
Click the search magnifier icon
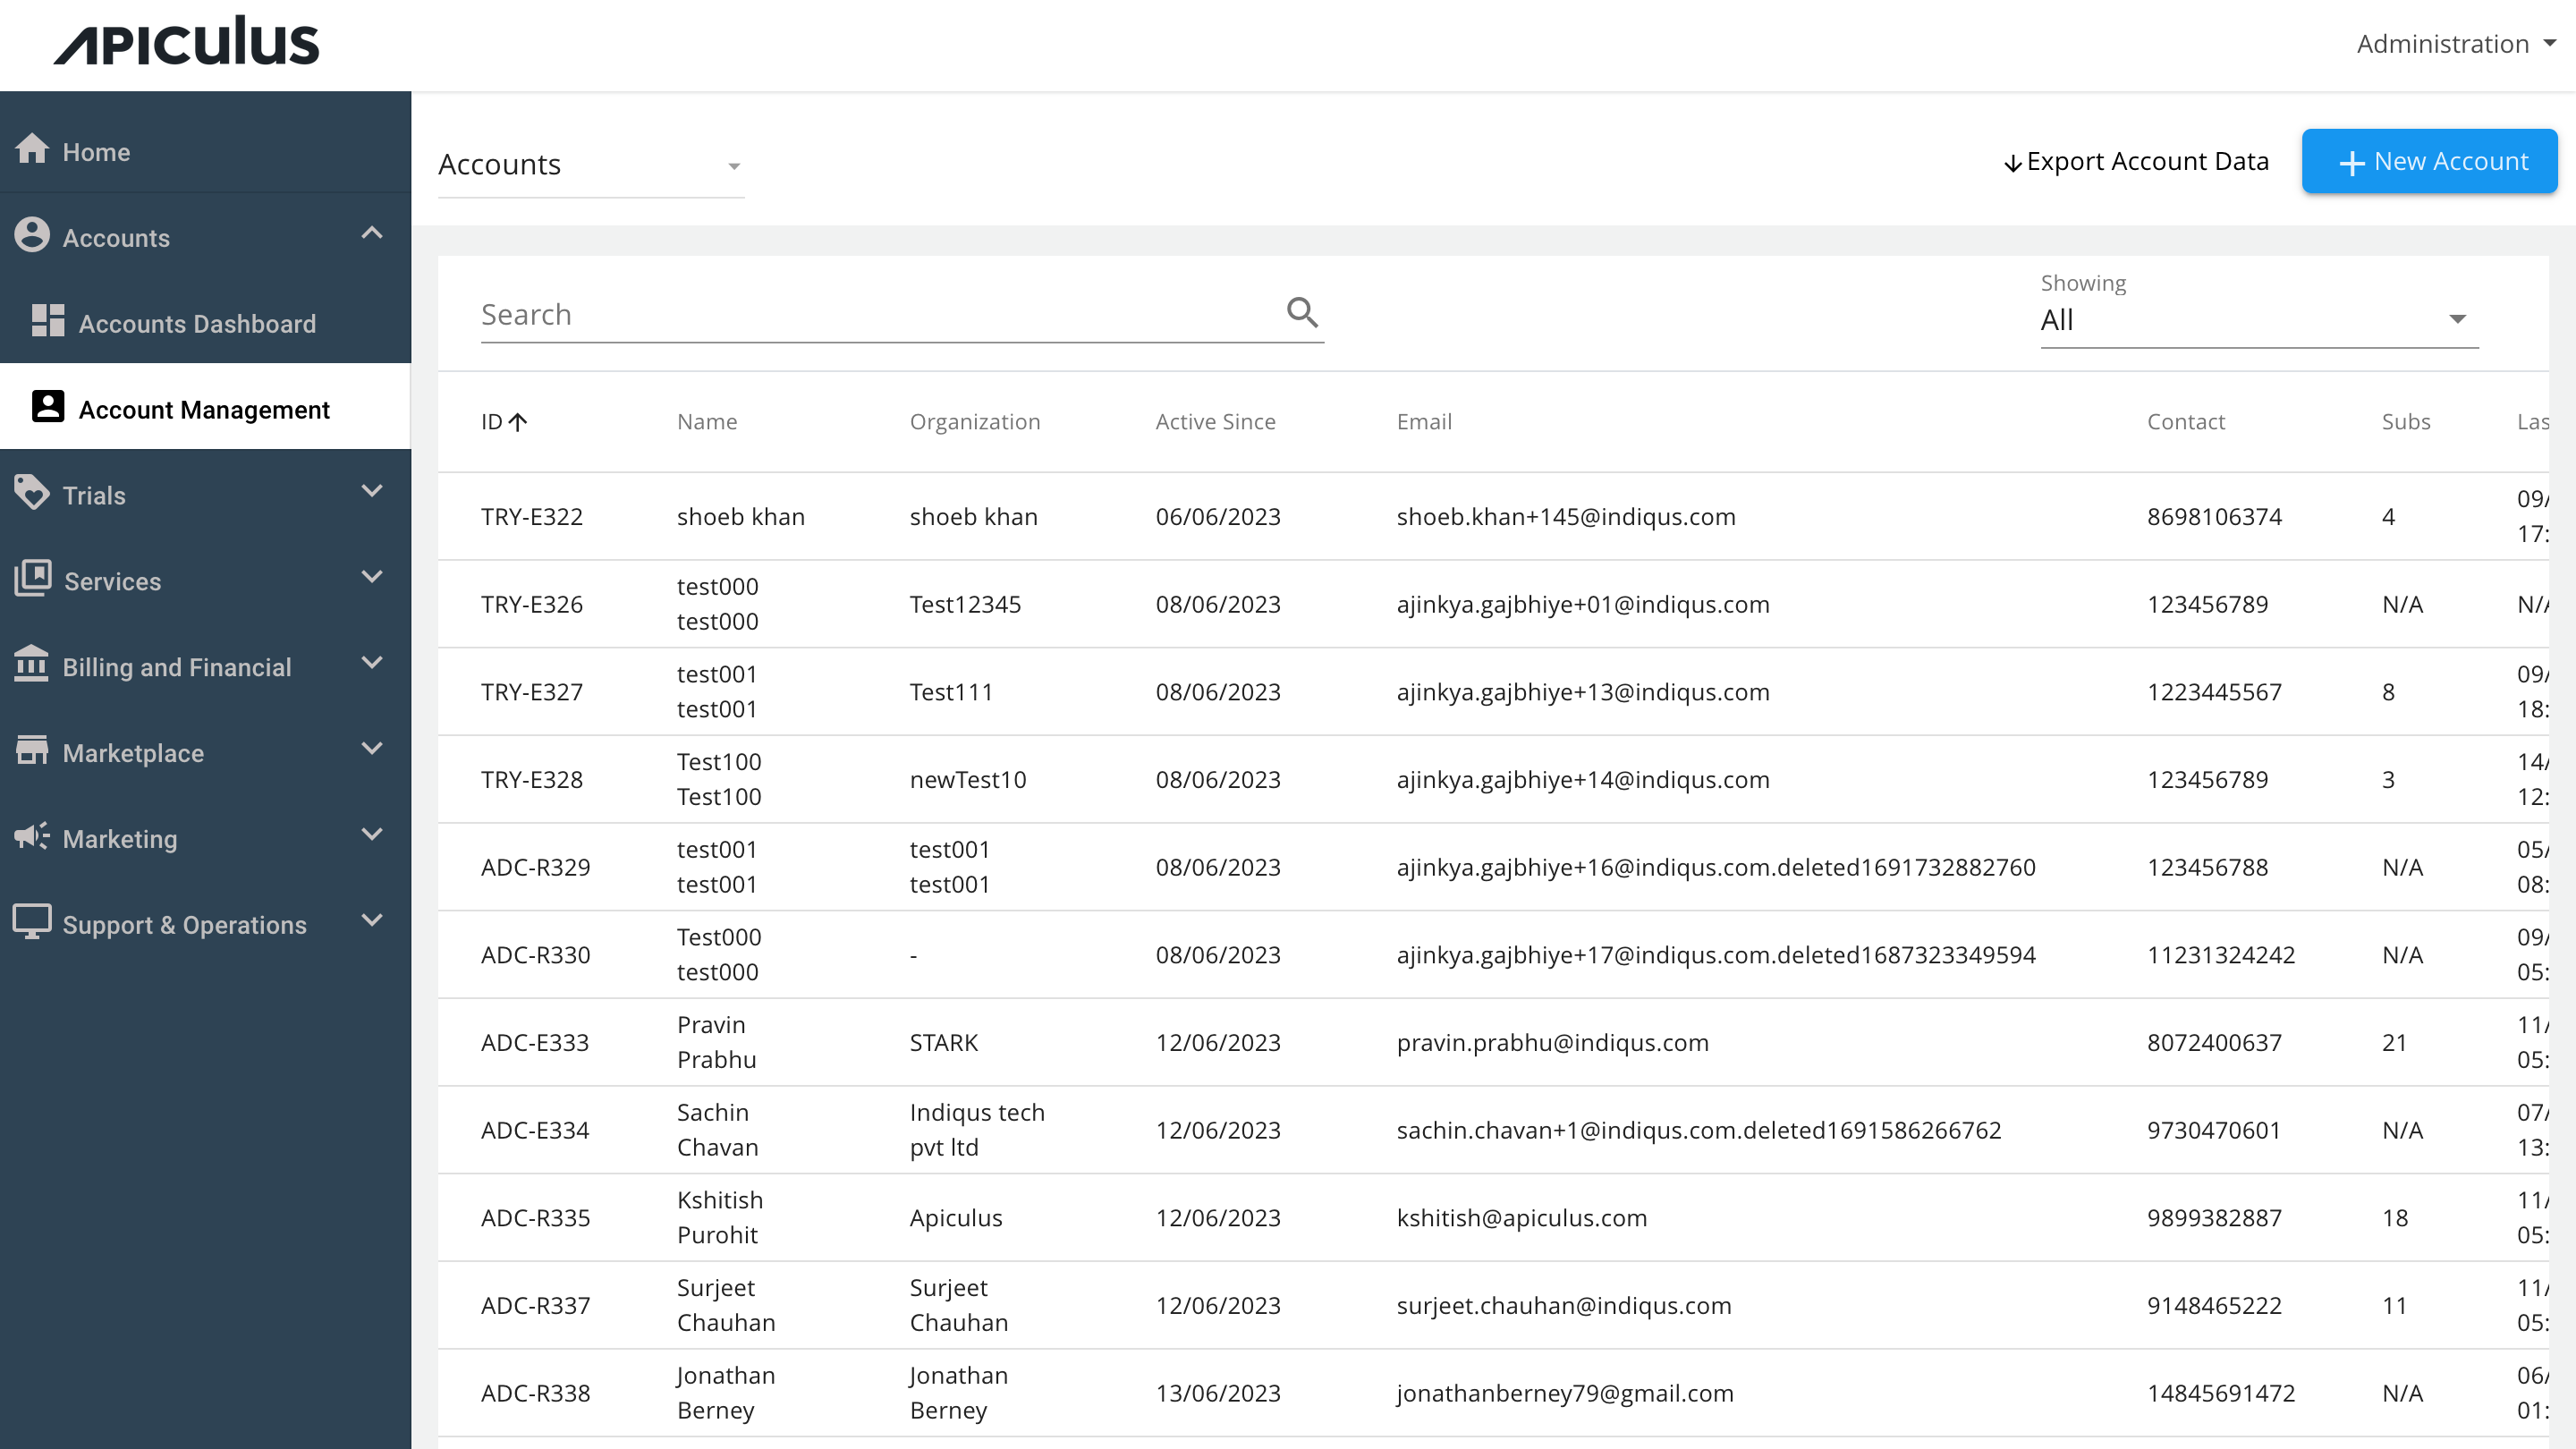pyautogui.click(x=1302, y=313)
